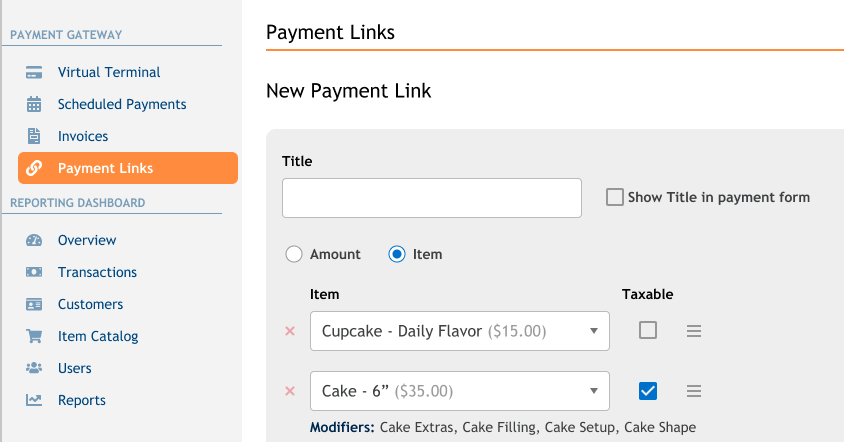Image resolution: width=844 pixels, height=442 pixels.
Task: Go to Transactions in the sidebar
Action: [97, 272]
